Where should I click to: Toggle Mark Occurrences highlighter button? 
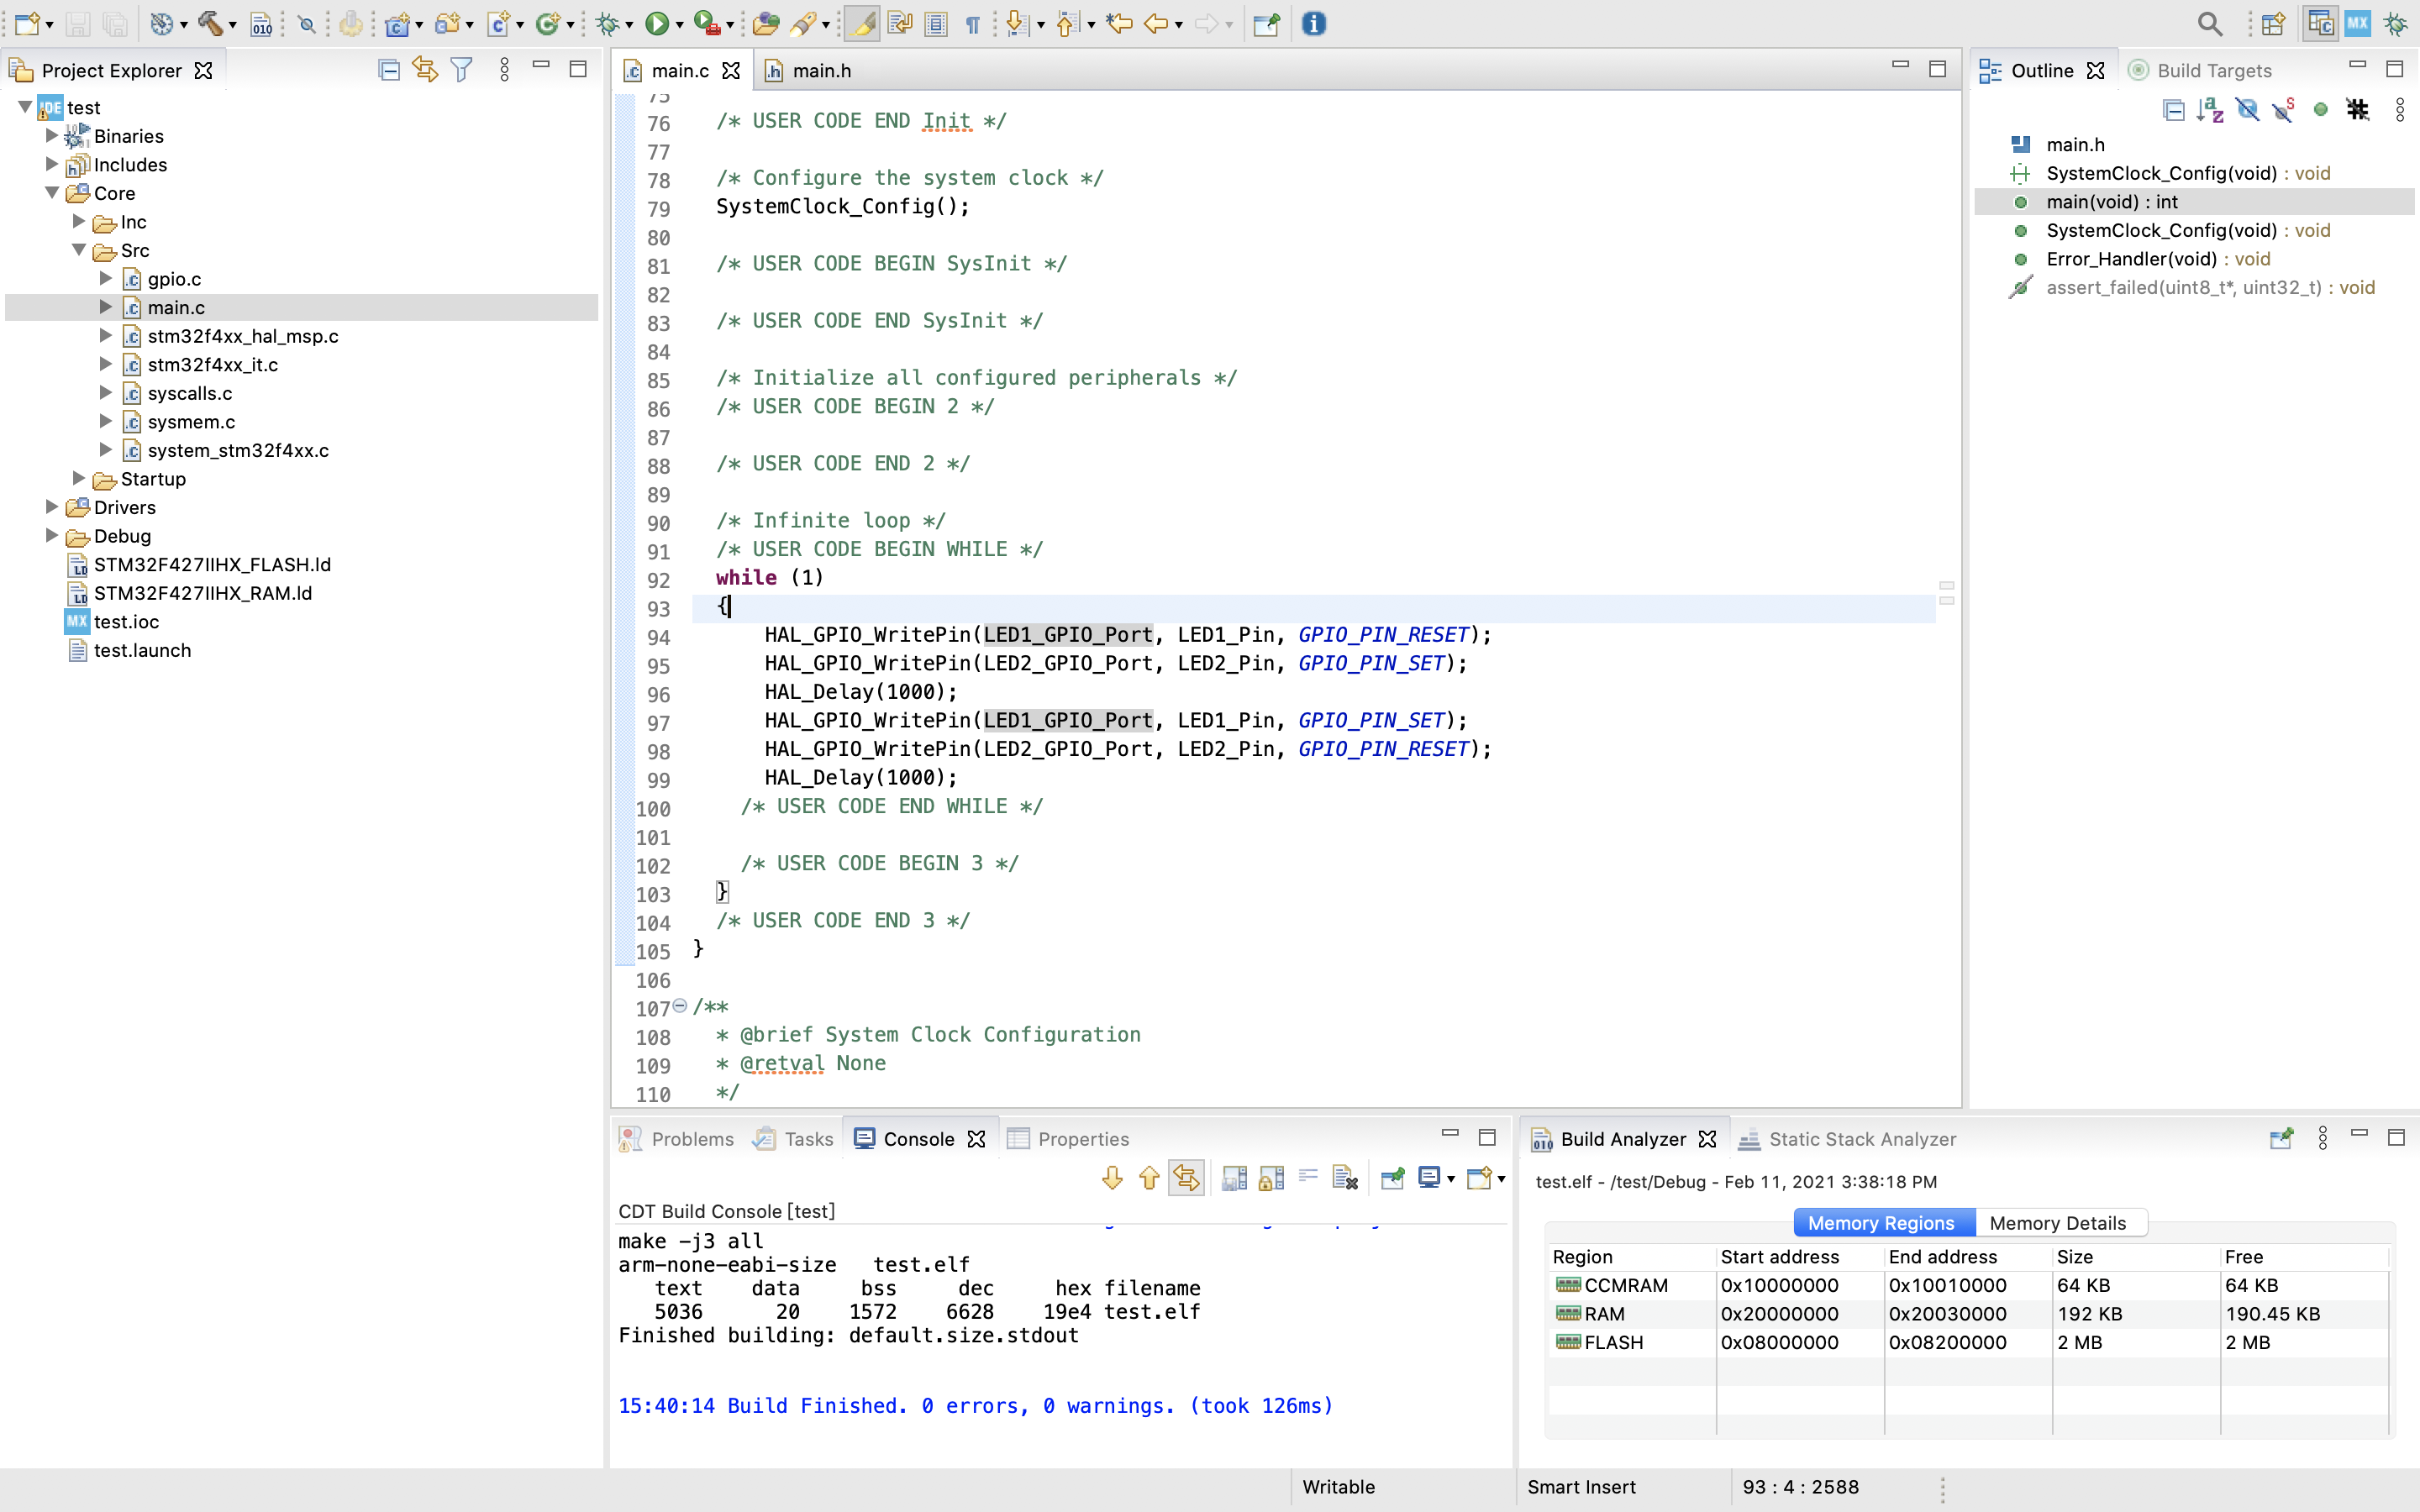pos(862,23)
